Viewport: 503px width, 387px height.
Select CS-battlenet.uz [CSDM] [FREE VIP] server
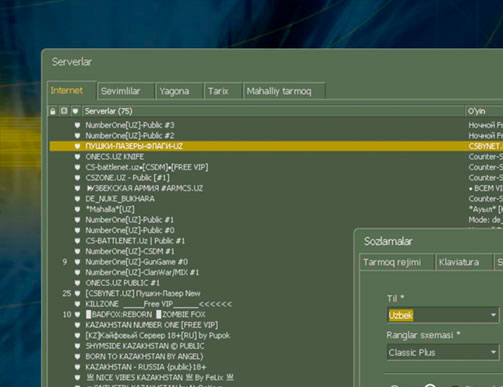[x=147, y=167]
